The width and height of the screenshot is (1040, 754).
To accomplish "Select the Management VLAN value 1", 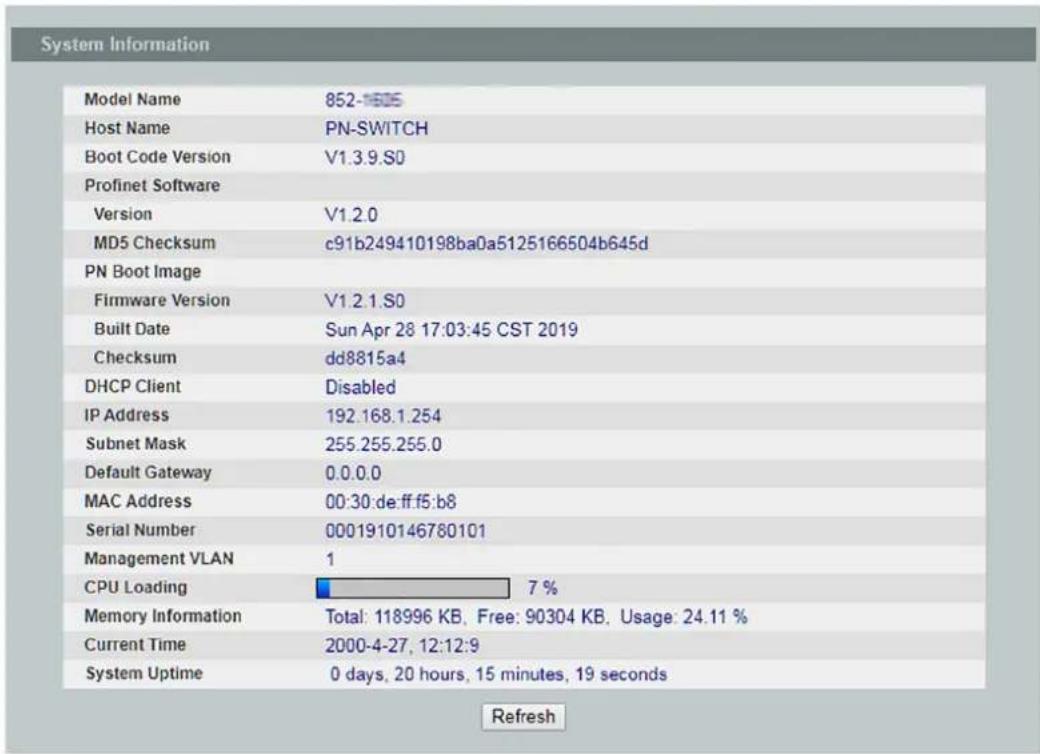I will point(330,559).
